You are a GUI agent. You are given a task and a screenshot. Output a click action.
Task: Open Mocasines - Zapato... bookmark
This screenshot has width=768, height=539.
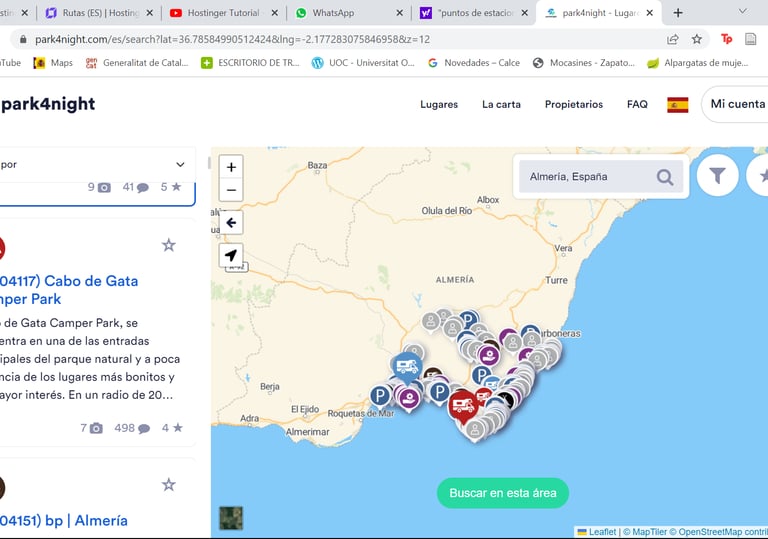(584, 63)
